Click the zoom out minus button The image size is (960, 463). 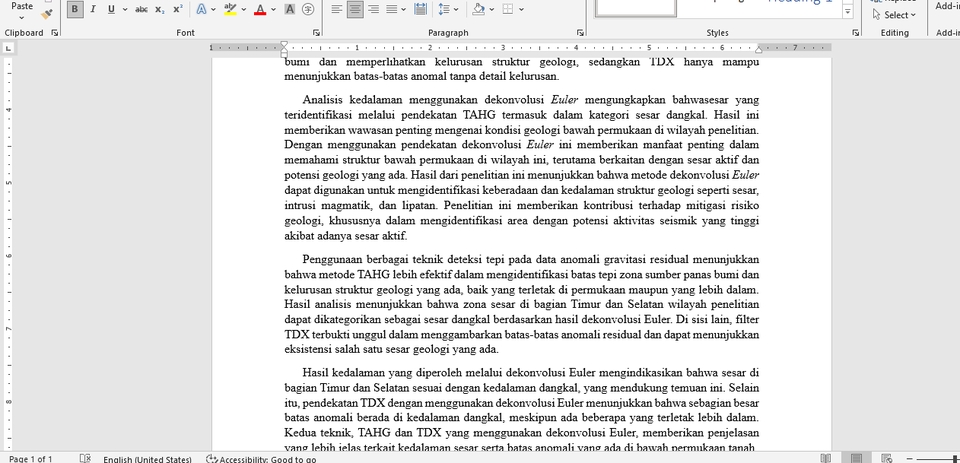click(x=909, y=459)
